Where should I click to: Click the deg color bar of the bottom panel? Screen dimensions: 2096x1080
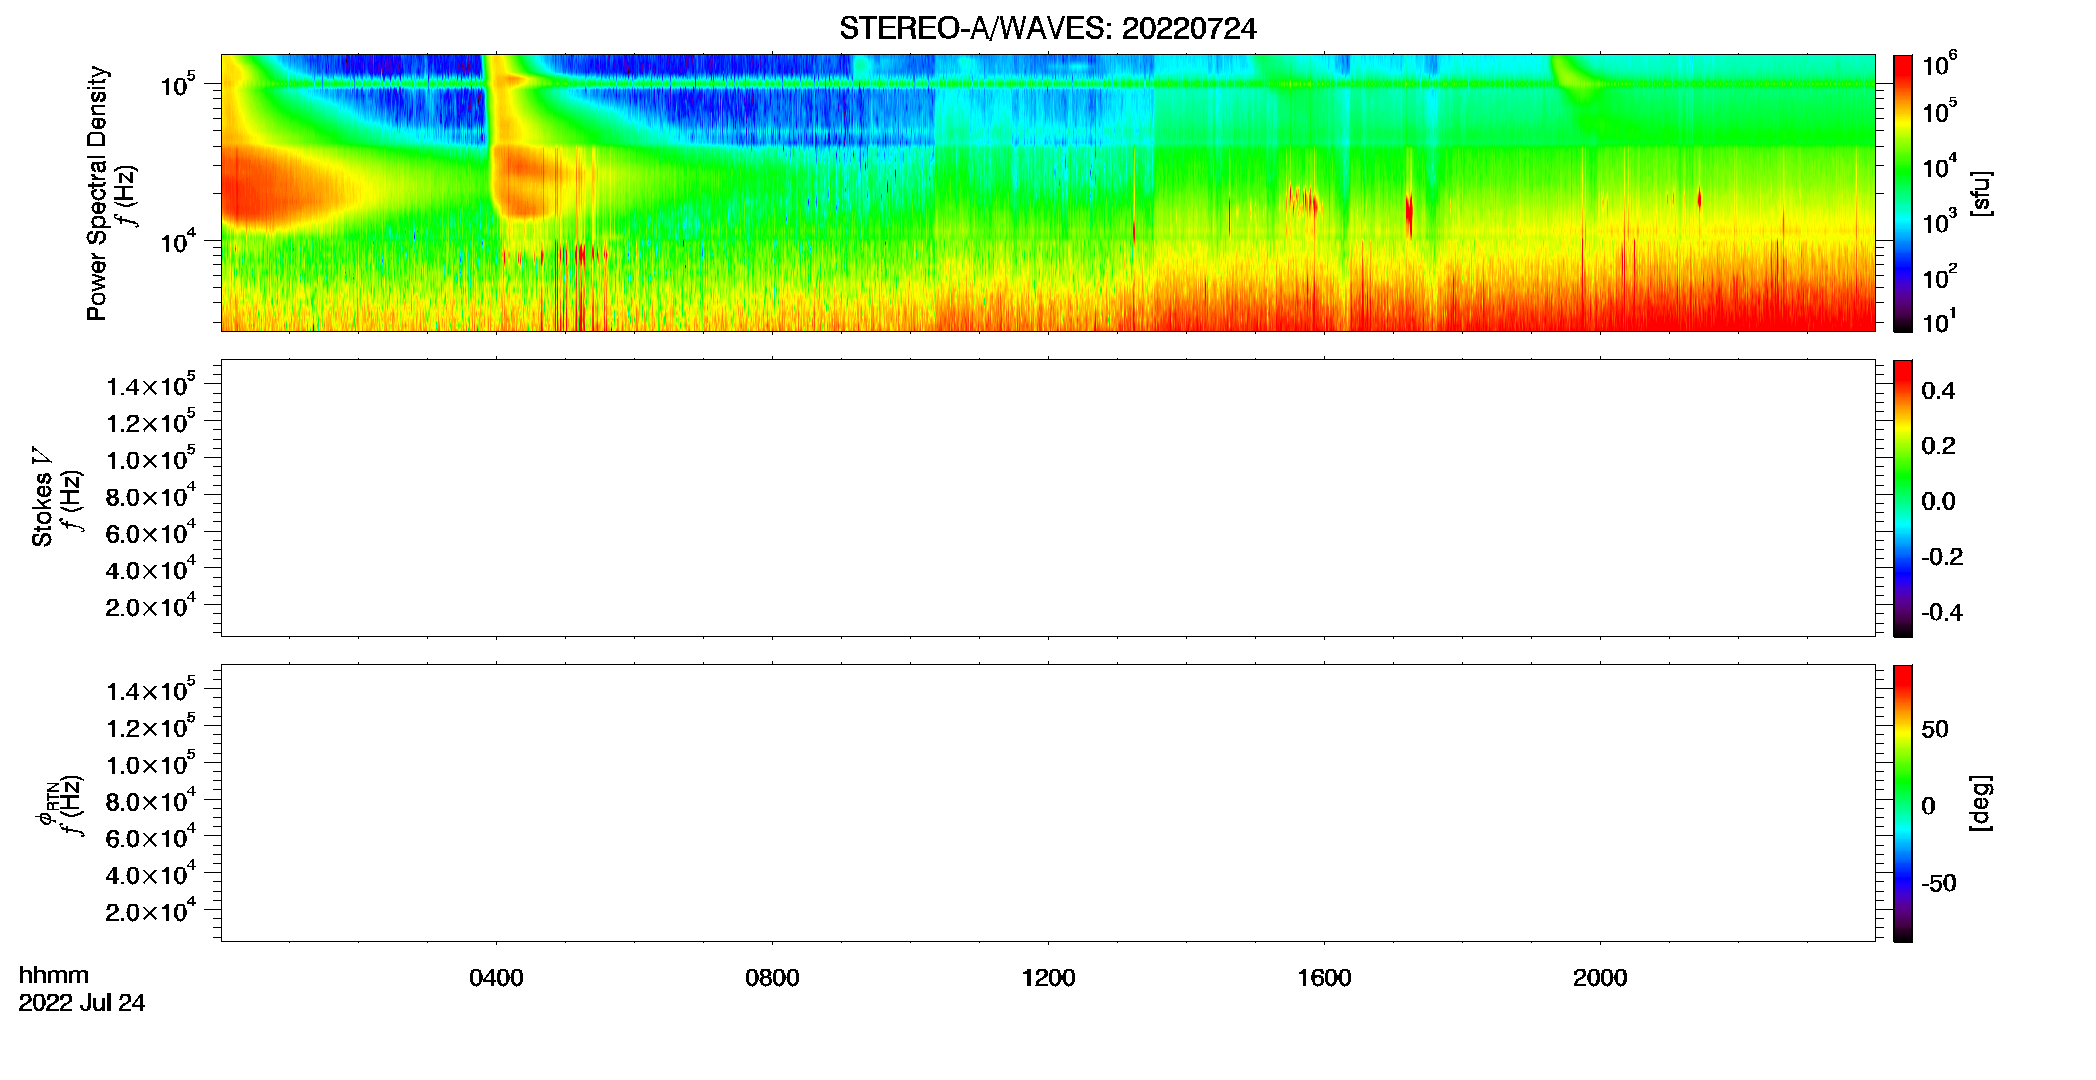point(1902,803)
